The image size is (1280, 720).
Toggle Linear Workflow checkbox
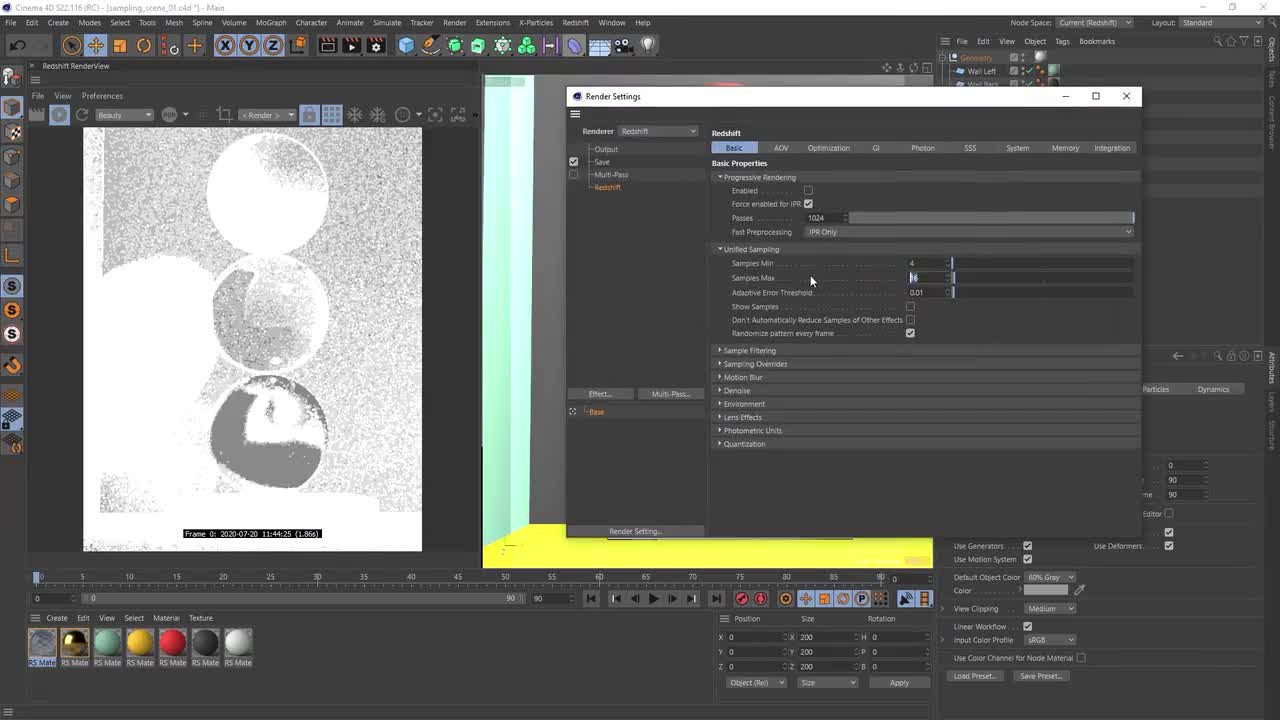pos(1027,627)
